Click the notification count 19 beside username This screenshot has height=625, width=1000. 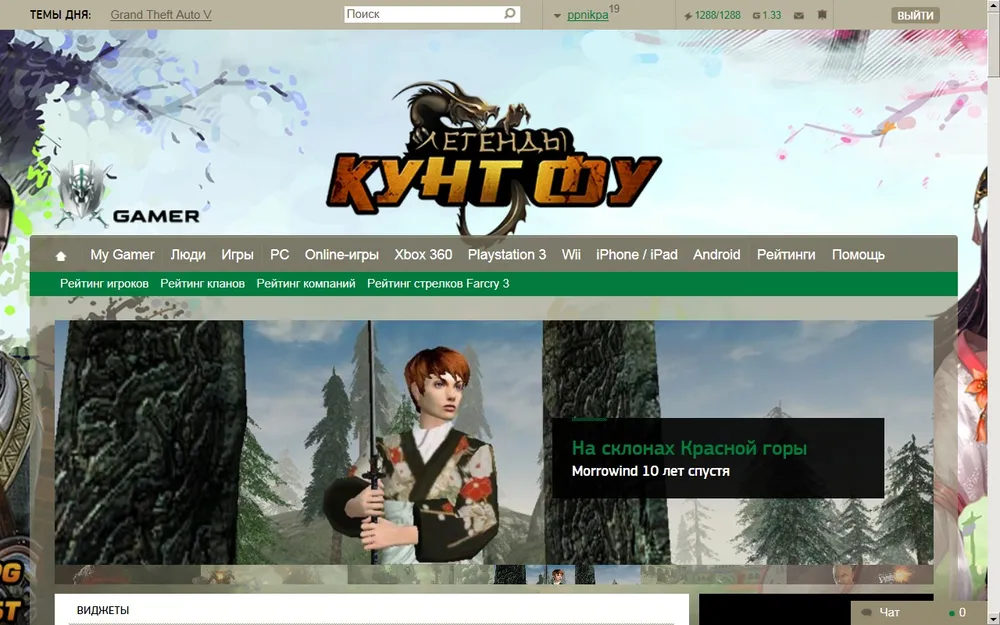(x=614, y=9)
